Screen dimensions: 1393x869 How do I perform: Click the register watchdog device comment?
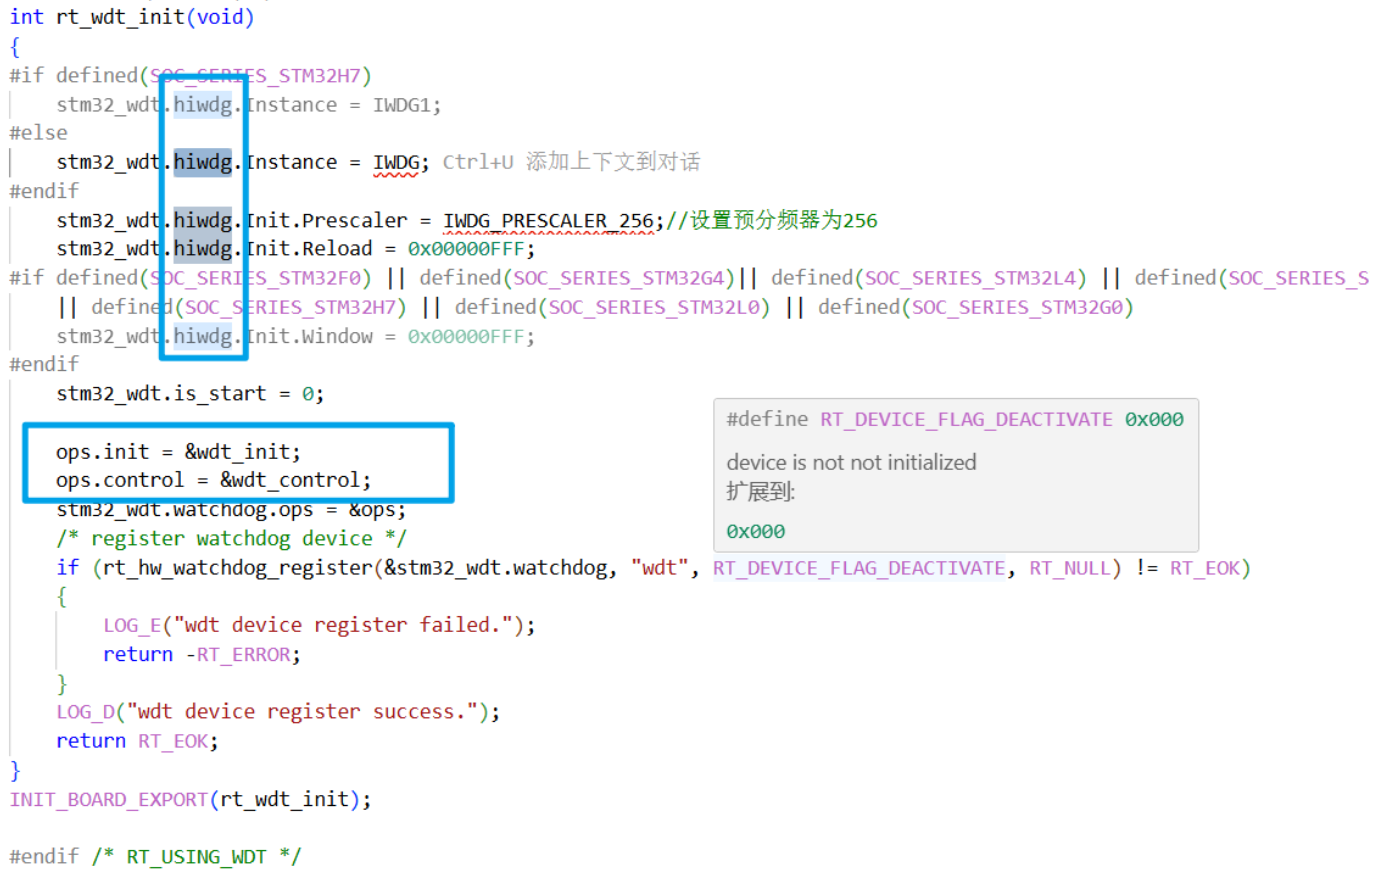[x=232, y=539]
